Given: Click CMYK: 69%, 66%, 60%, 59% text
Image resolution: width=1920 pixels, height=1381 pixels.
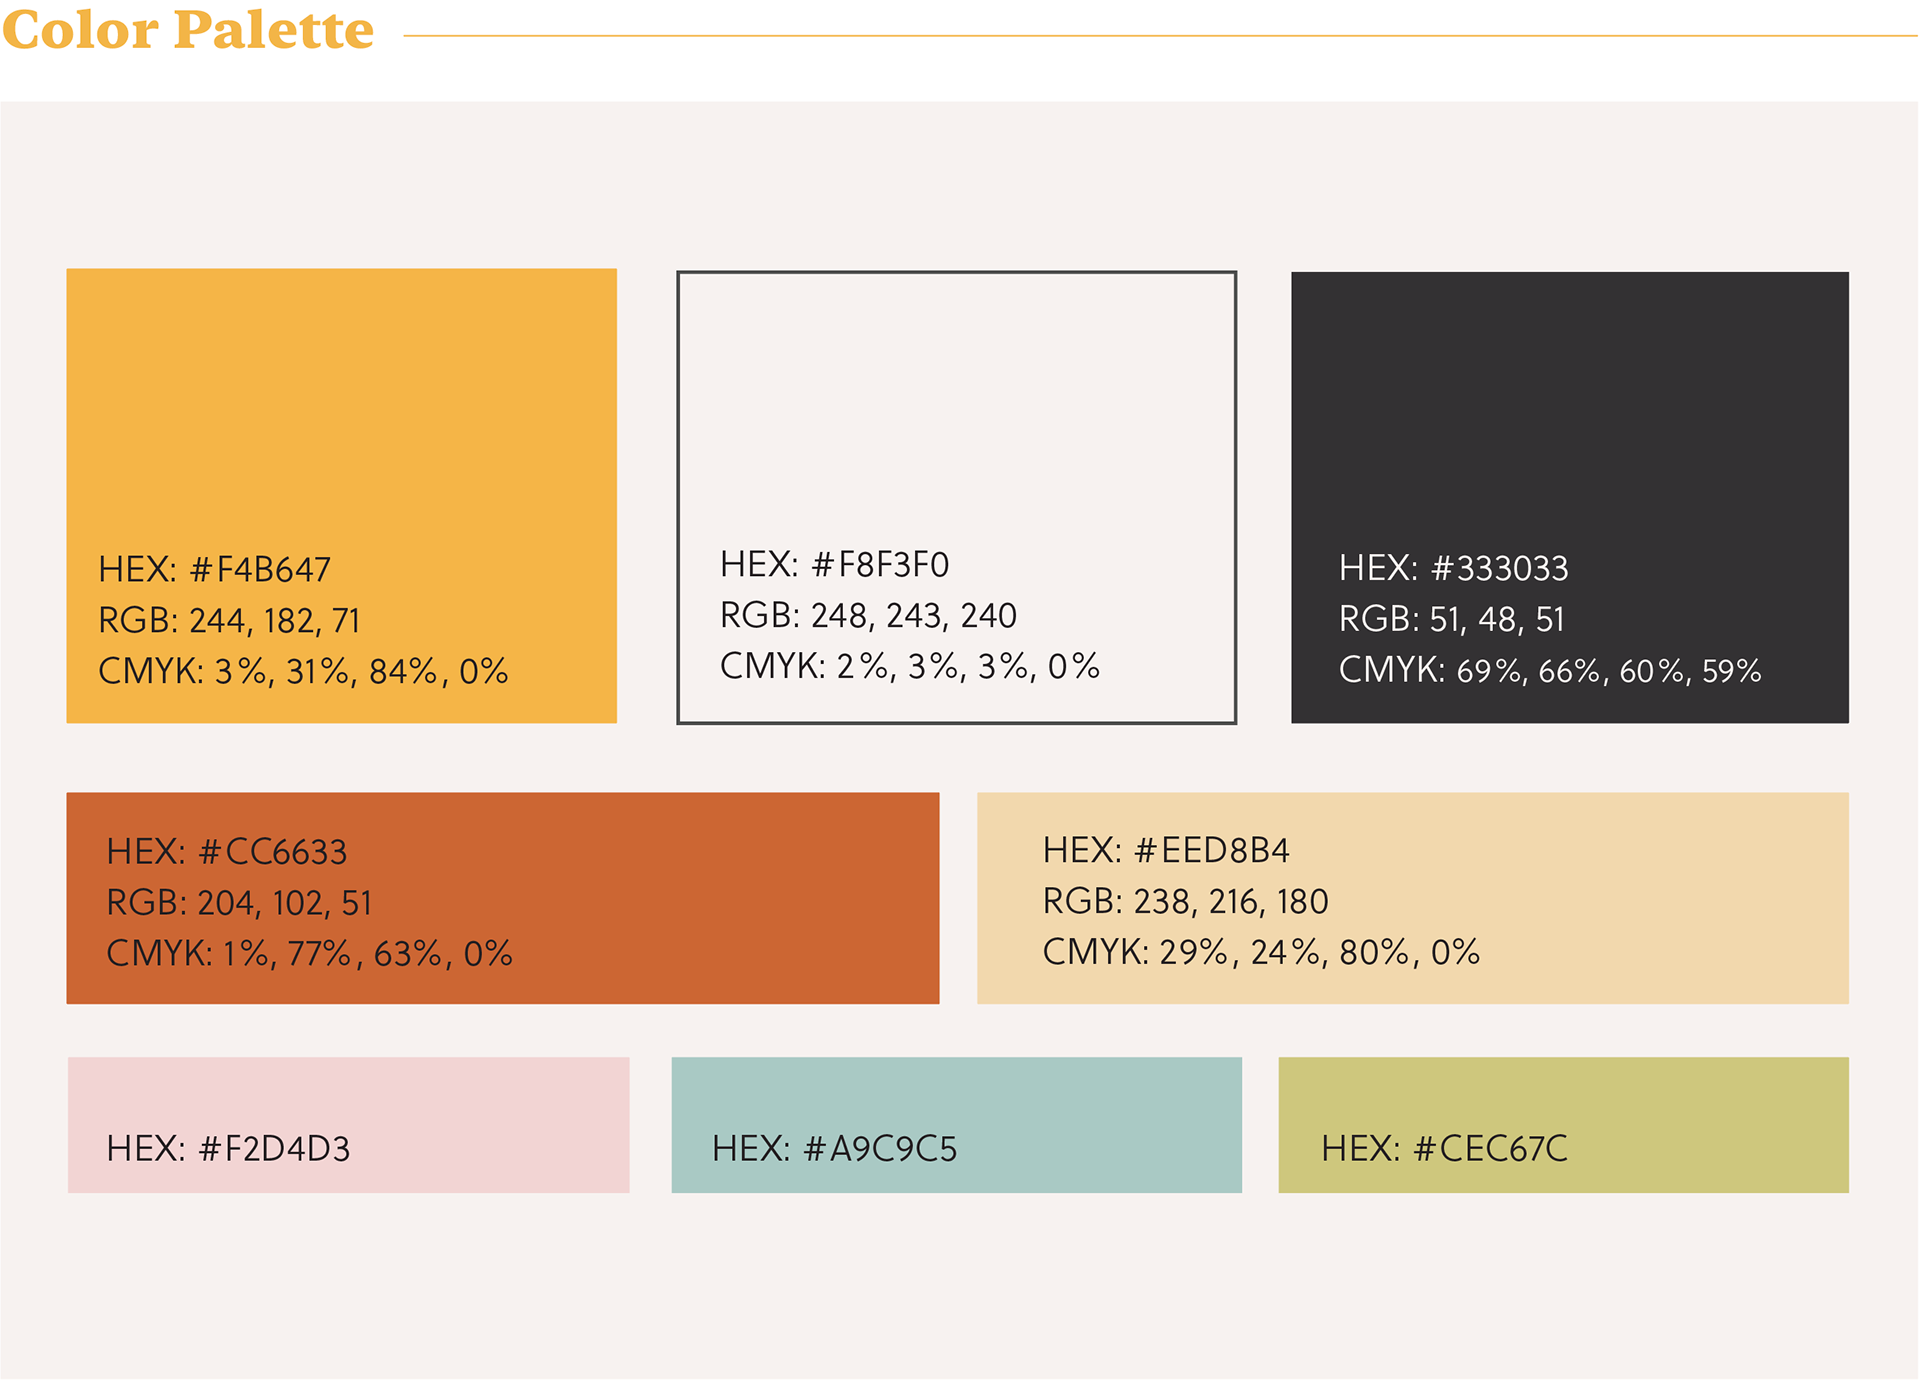Looking at the screenshot, I should click(1550, 670).
